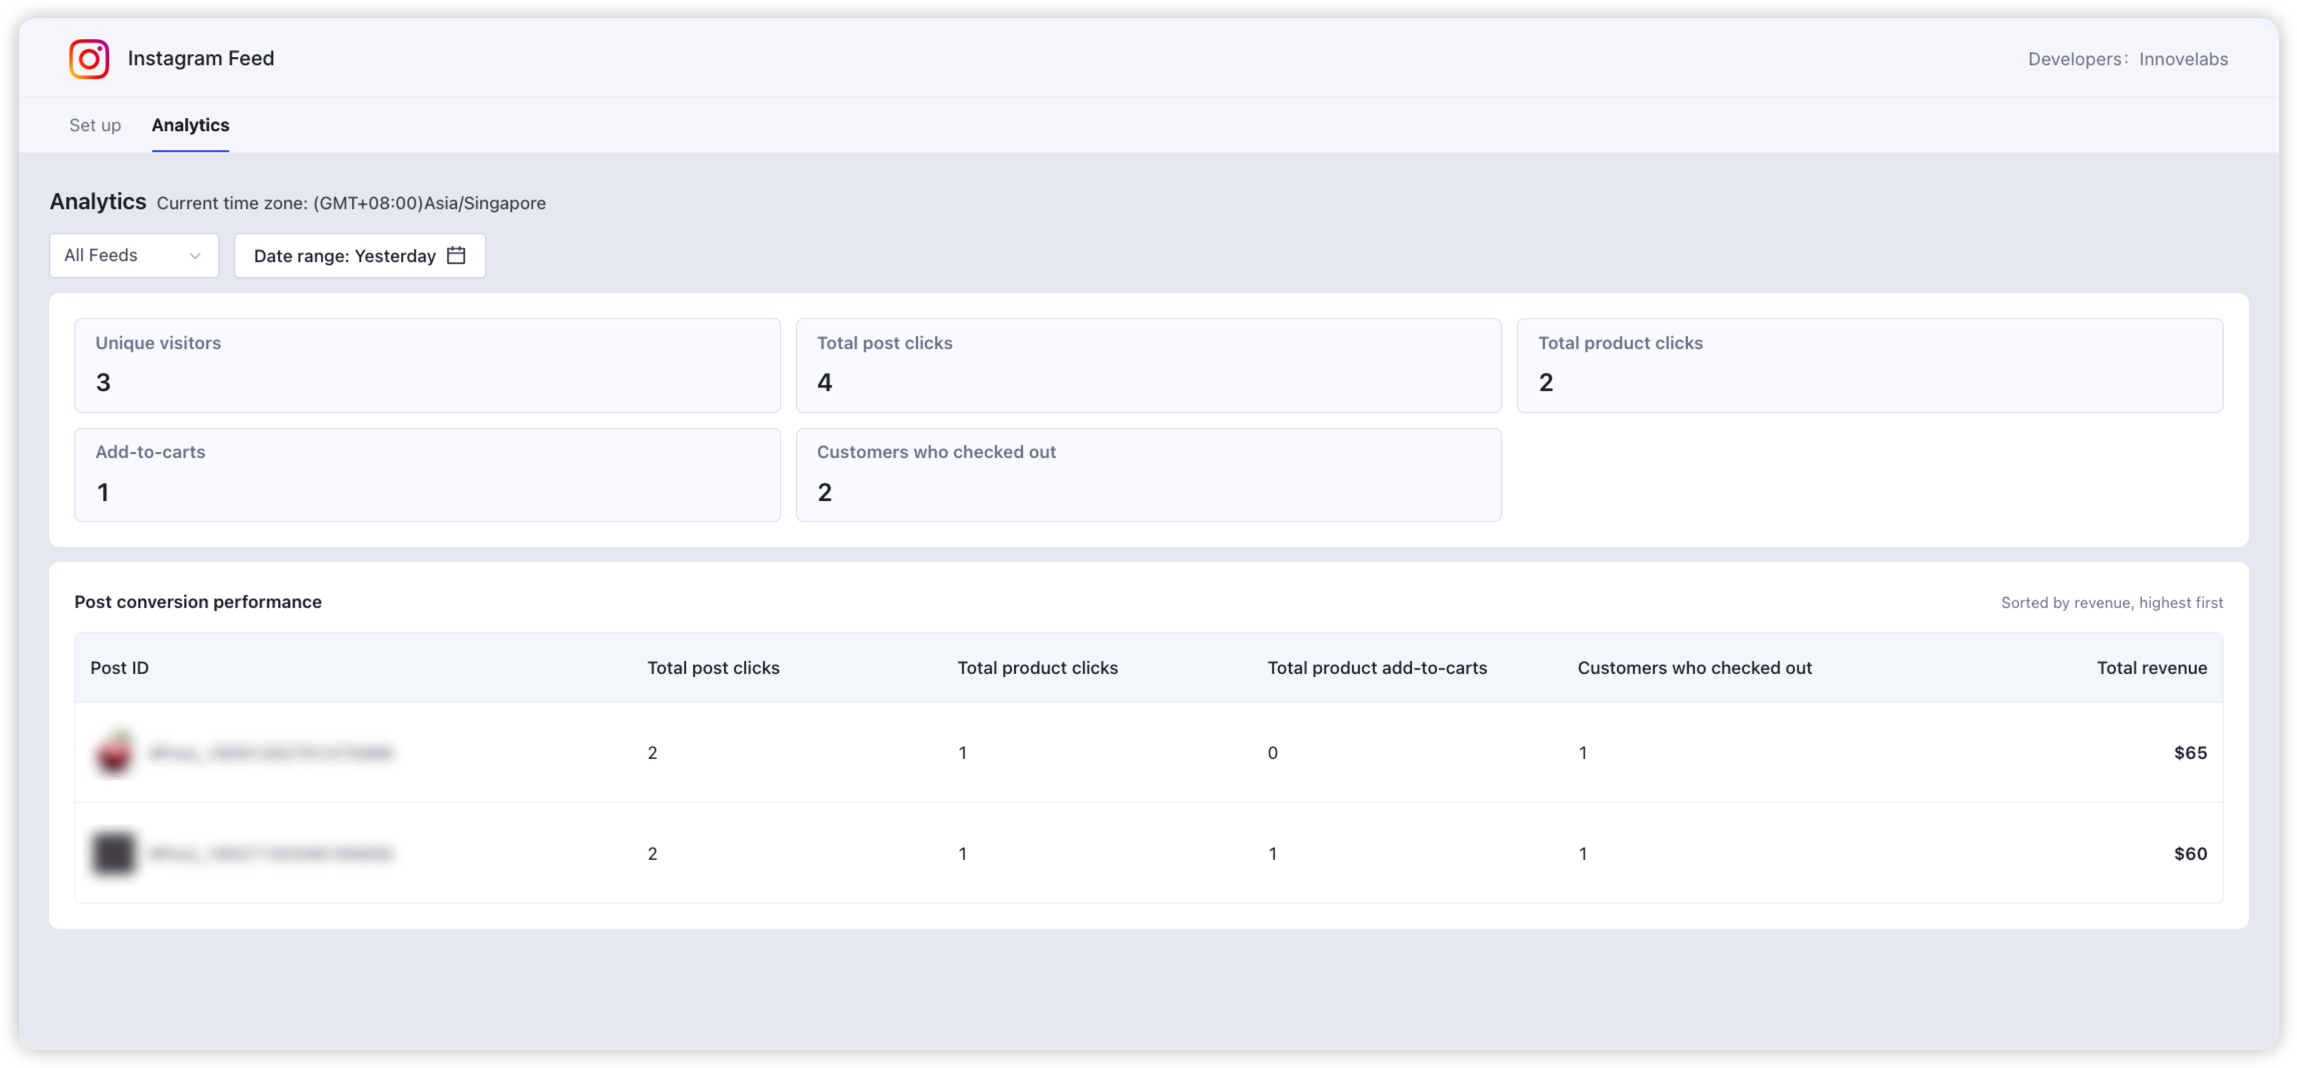Click the Innovelabs developer link
Image resolution: width=2297 pixels, height=1068 pixels.
tap(2183, 59)
